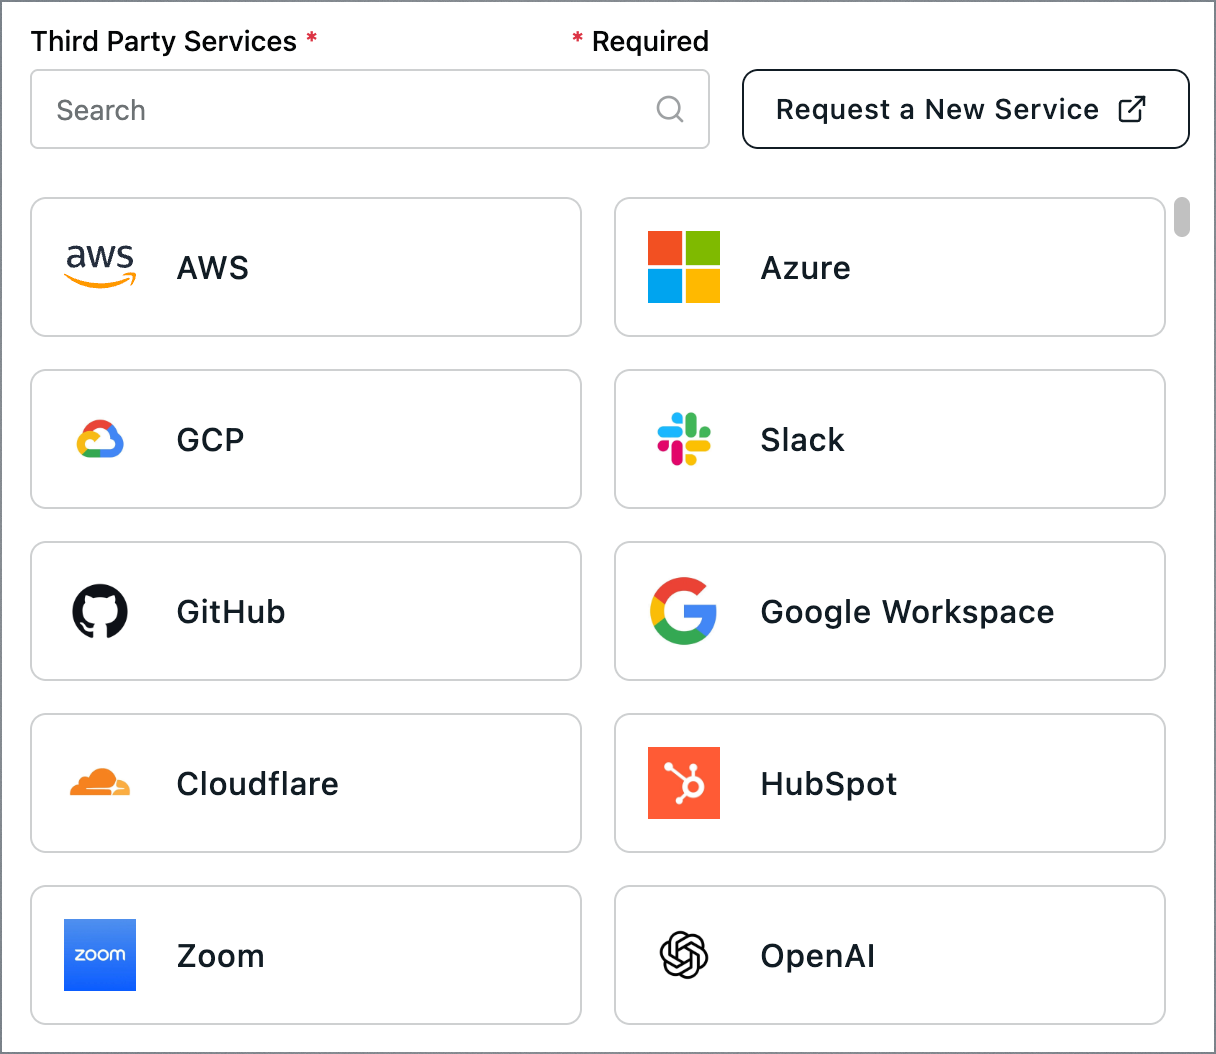Click the external link arrow icon
This screenshot has height=1054, width=1216.
(1131, 109)
